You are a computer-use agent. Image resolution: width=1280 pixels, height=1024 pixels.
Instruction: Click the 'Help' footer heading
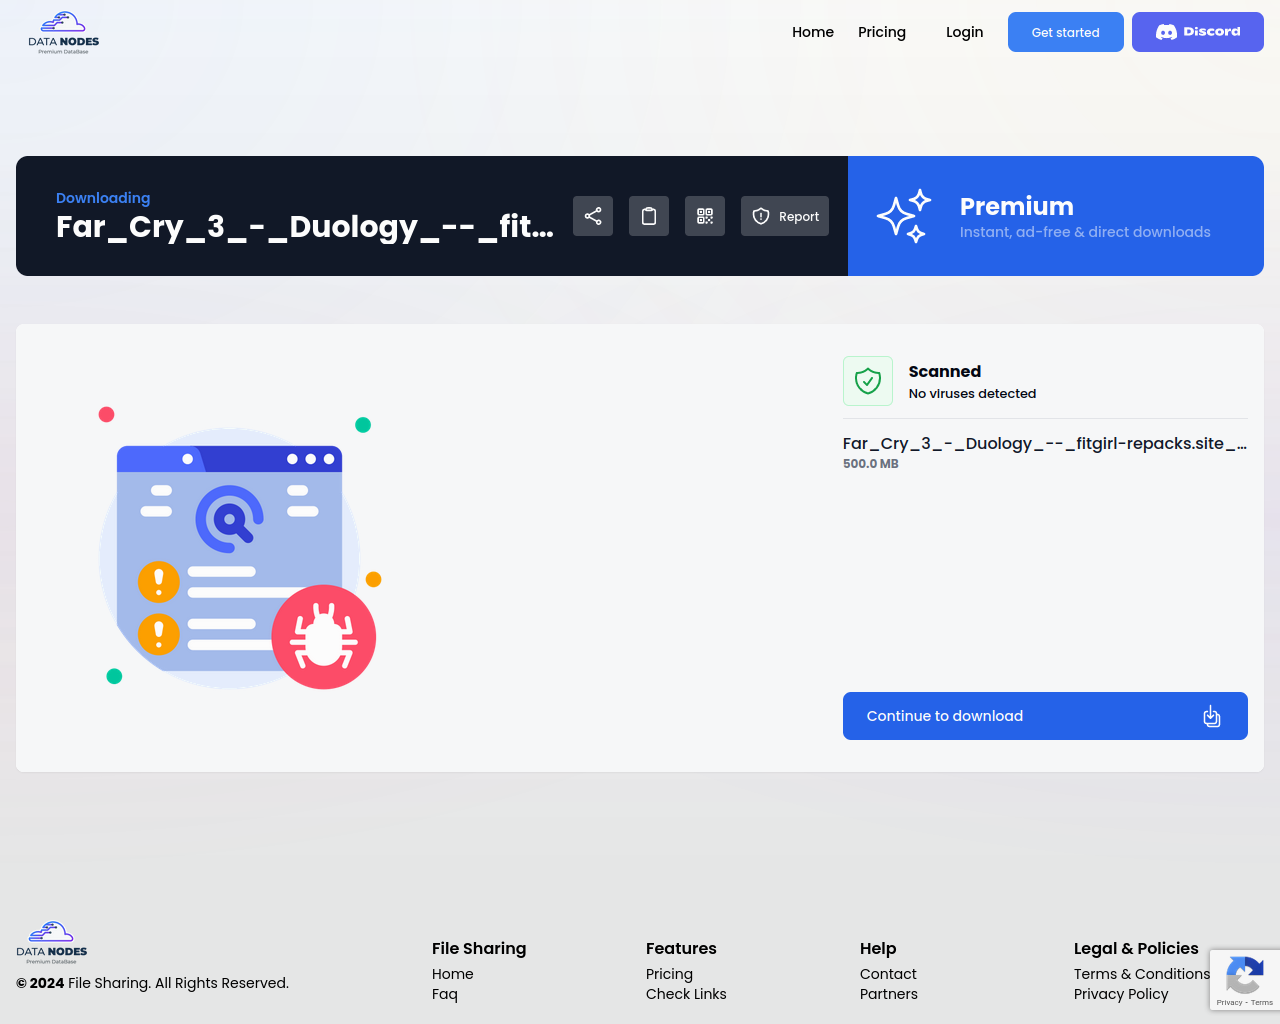[x=878, y=948]
